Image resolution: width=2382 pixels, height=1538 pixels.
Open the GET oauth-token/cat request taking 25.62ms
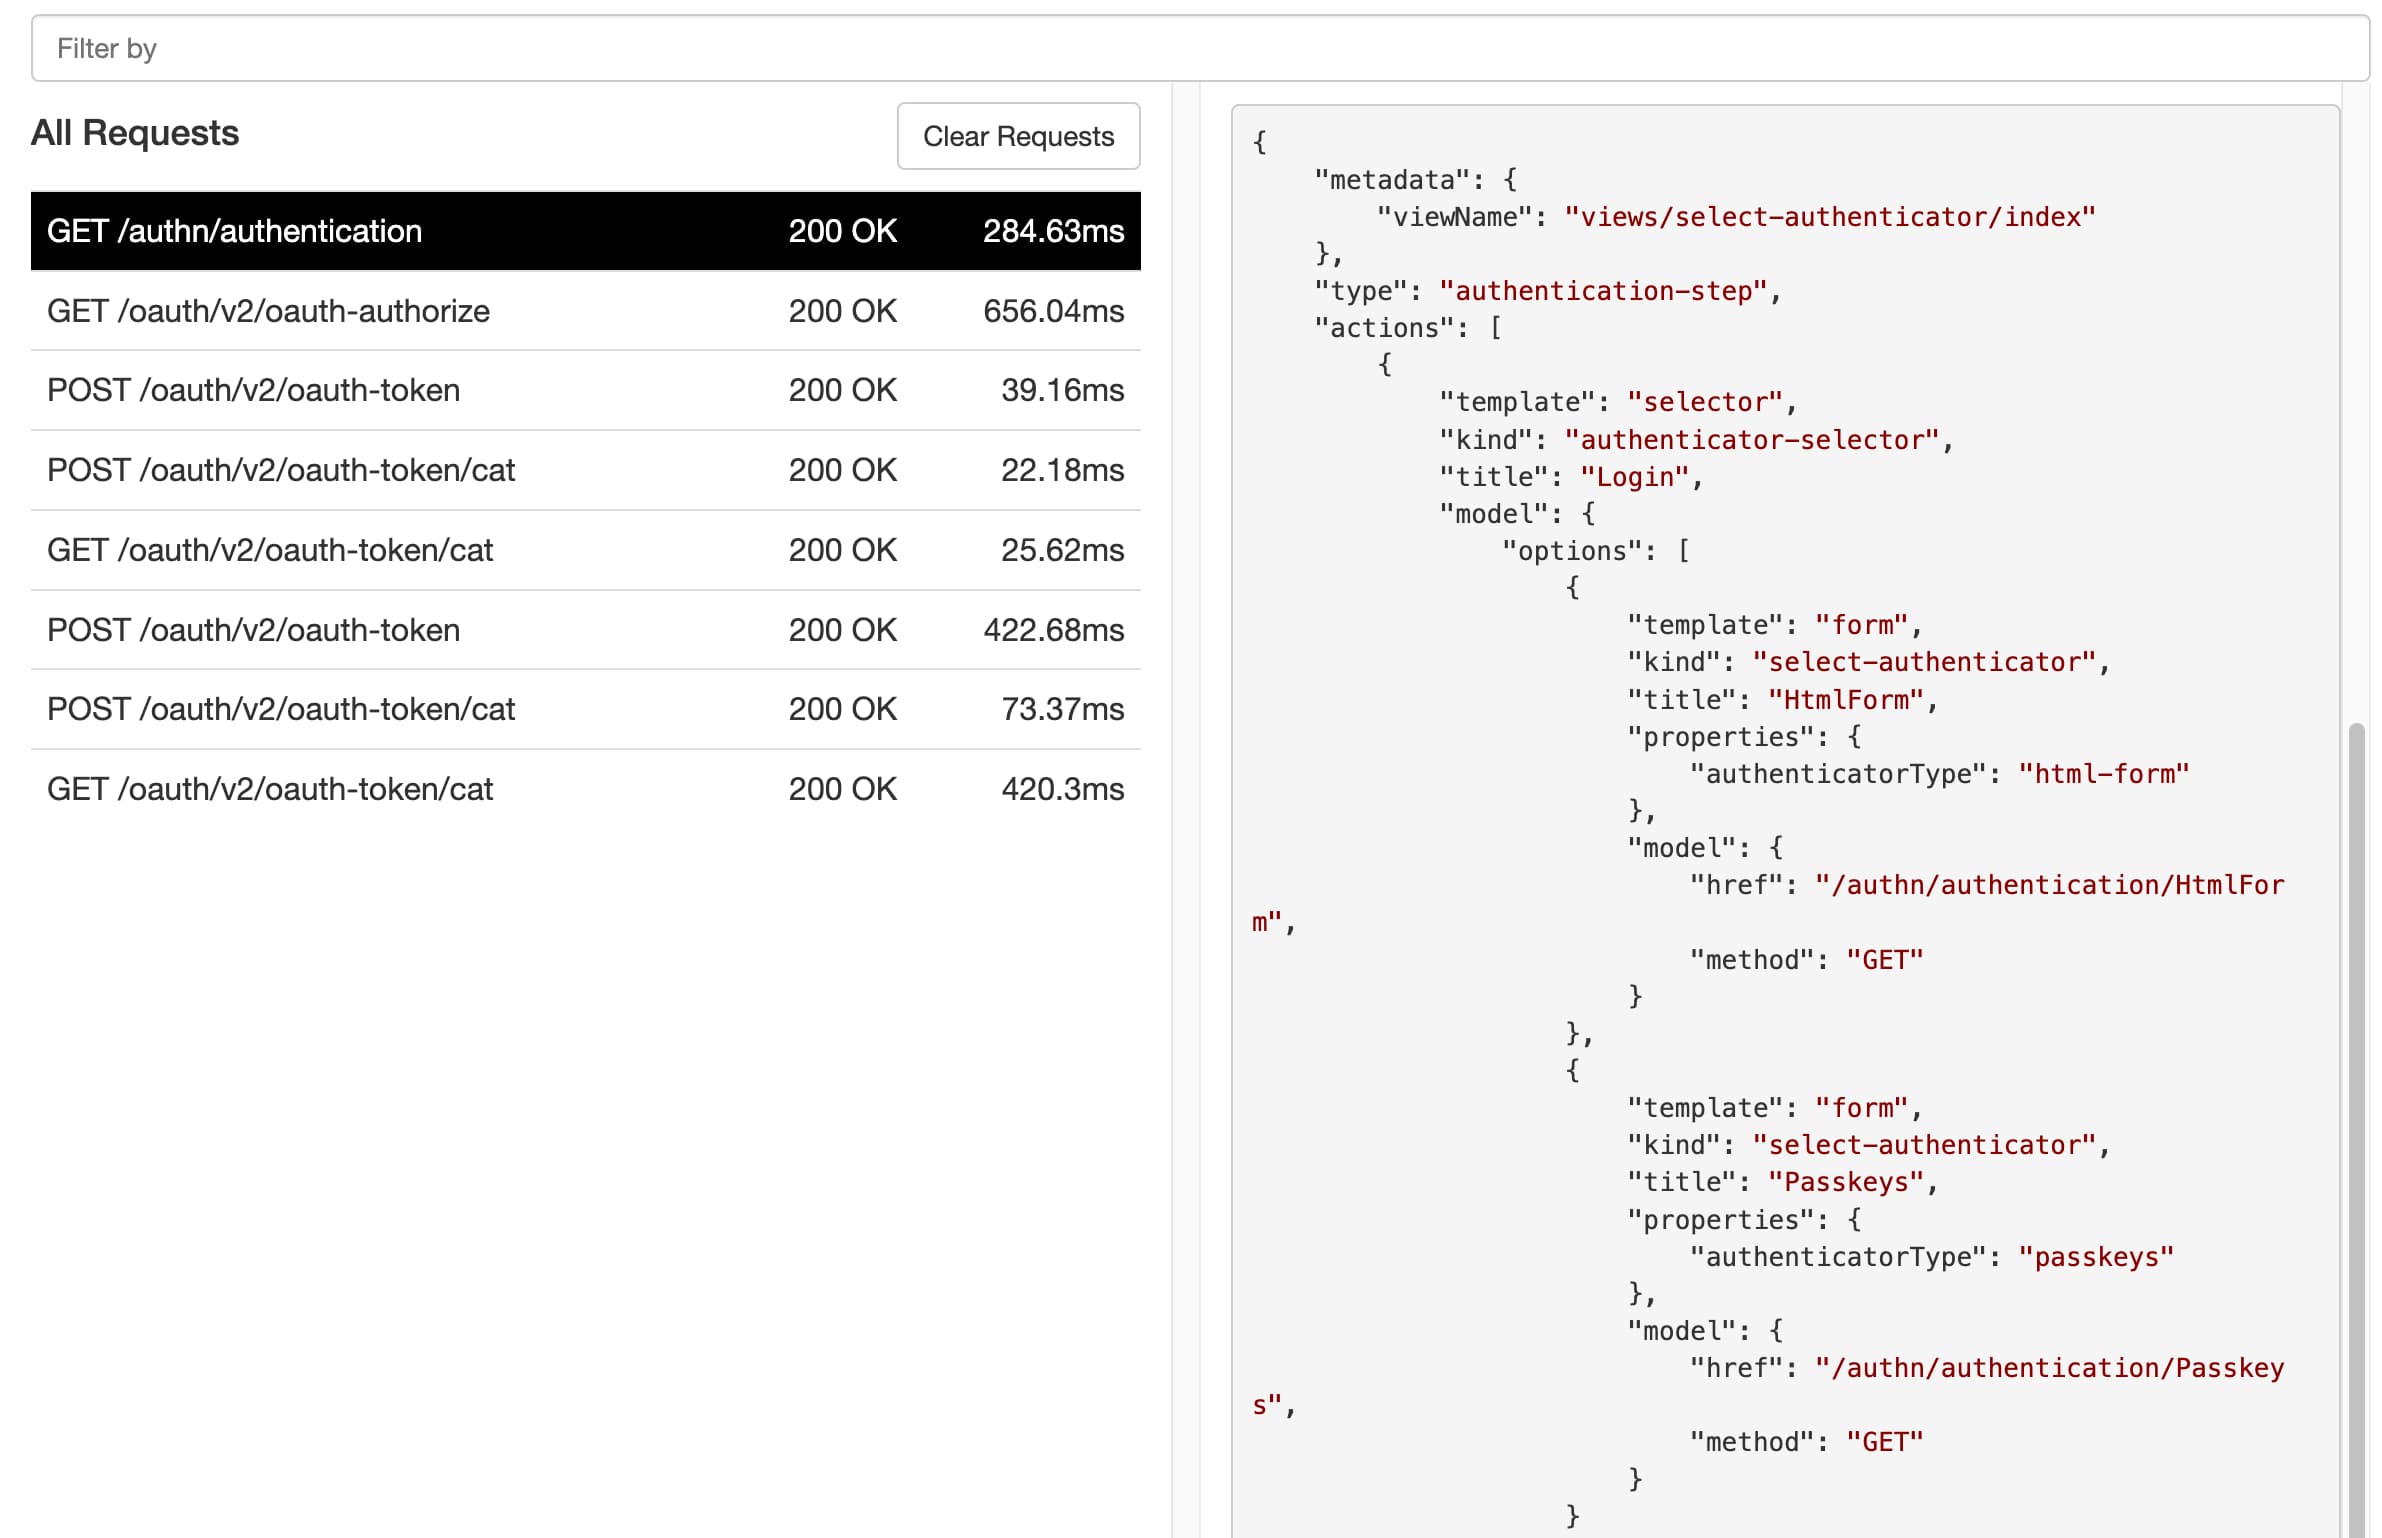click(x=585, y=550)
